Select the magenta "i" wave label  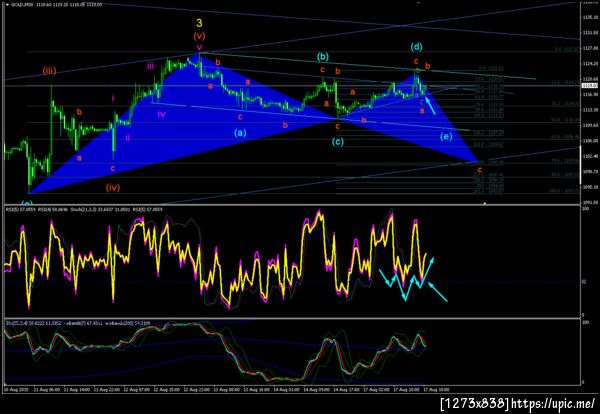point(113,98)
